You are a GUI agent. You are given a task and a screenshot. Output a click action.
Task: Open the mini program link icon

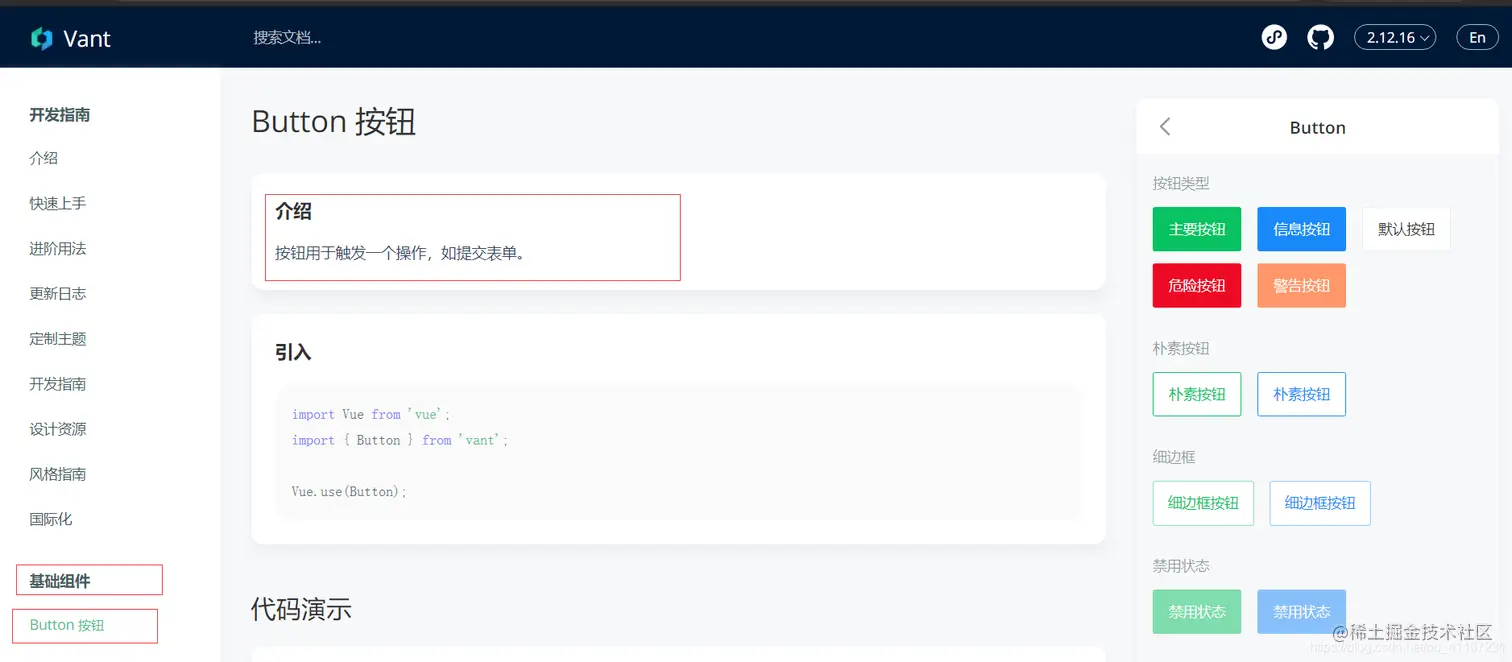(x=1274, y=38)
